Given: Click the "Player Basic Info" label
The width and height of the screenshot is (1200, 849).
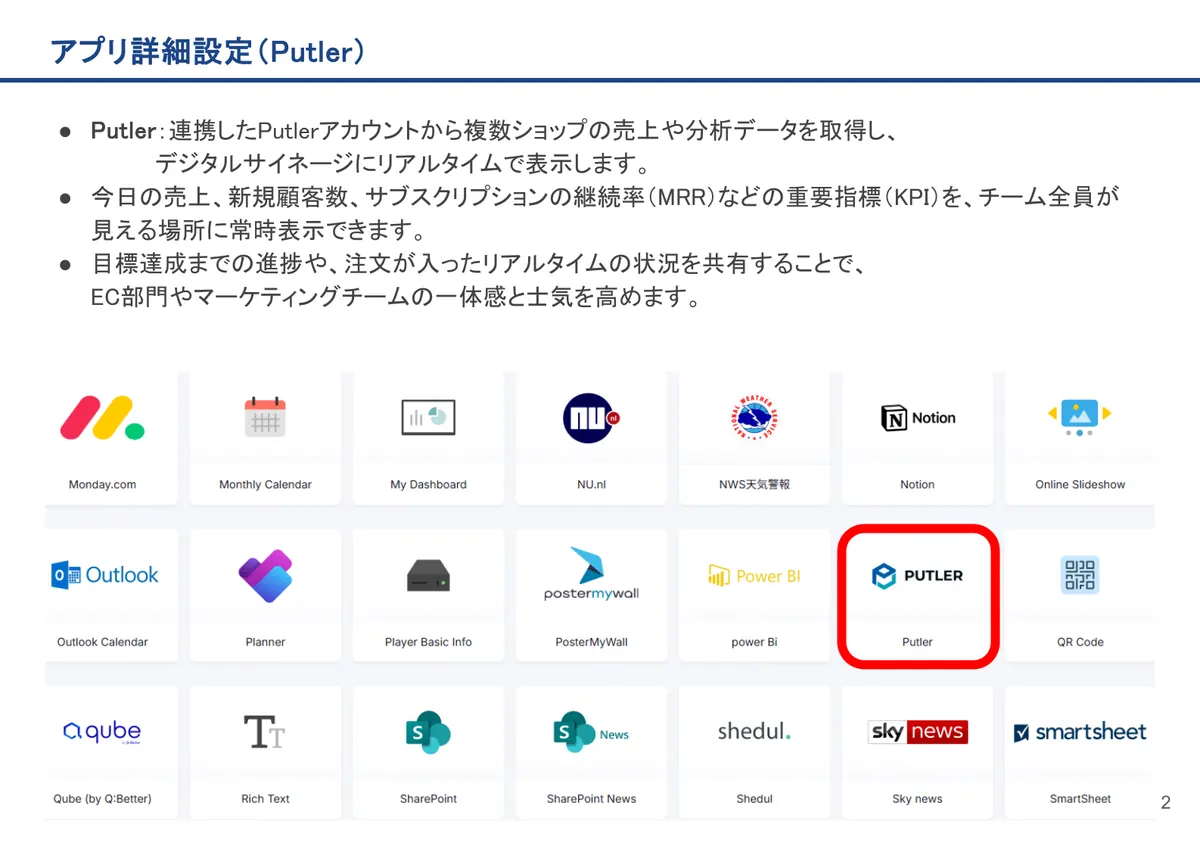Looking at the screenshot, I should tap(428, 642).
